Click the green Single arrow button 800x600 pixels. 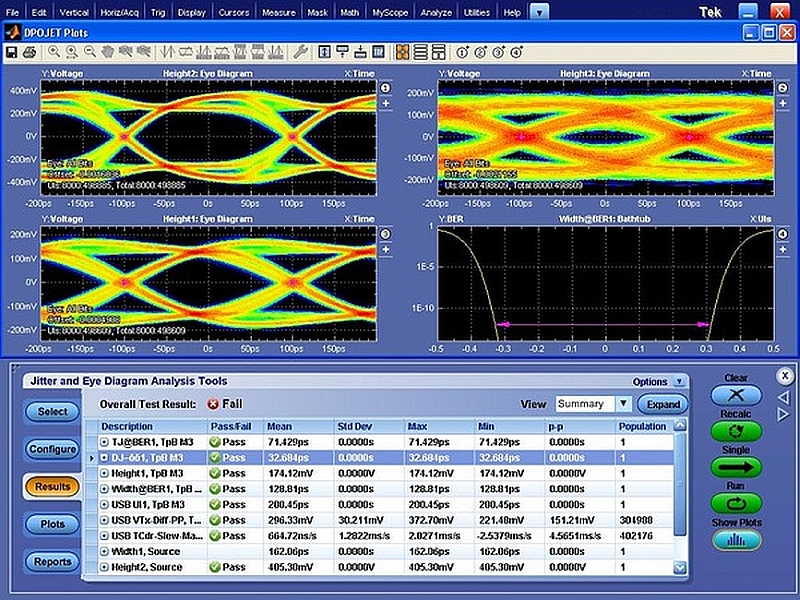tap(736, 467)
